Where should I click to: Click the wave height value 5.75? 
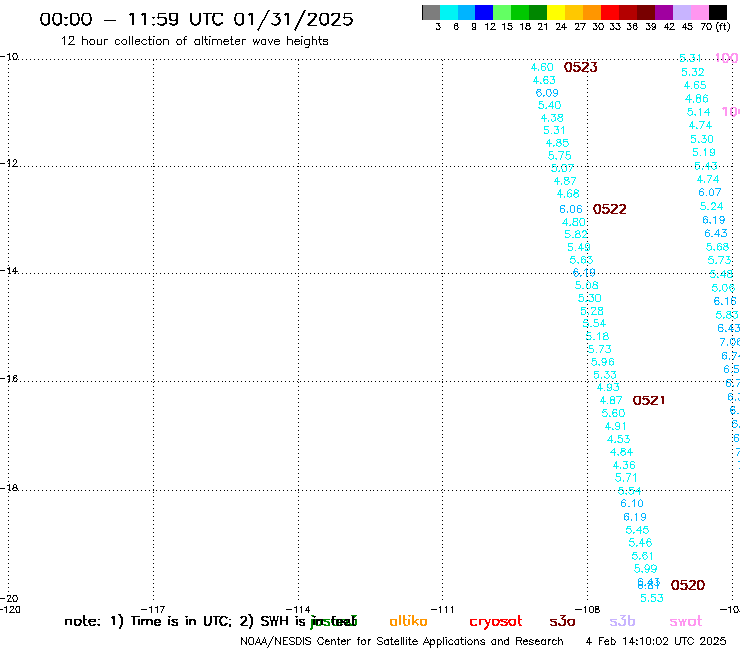click(x=560, y=155)
